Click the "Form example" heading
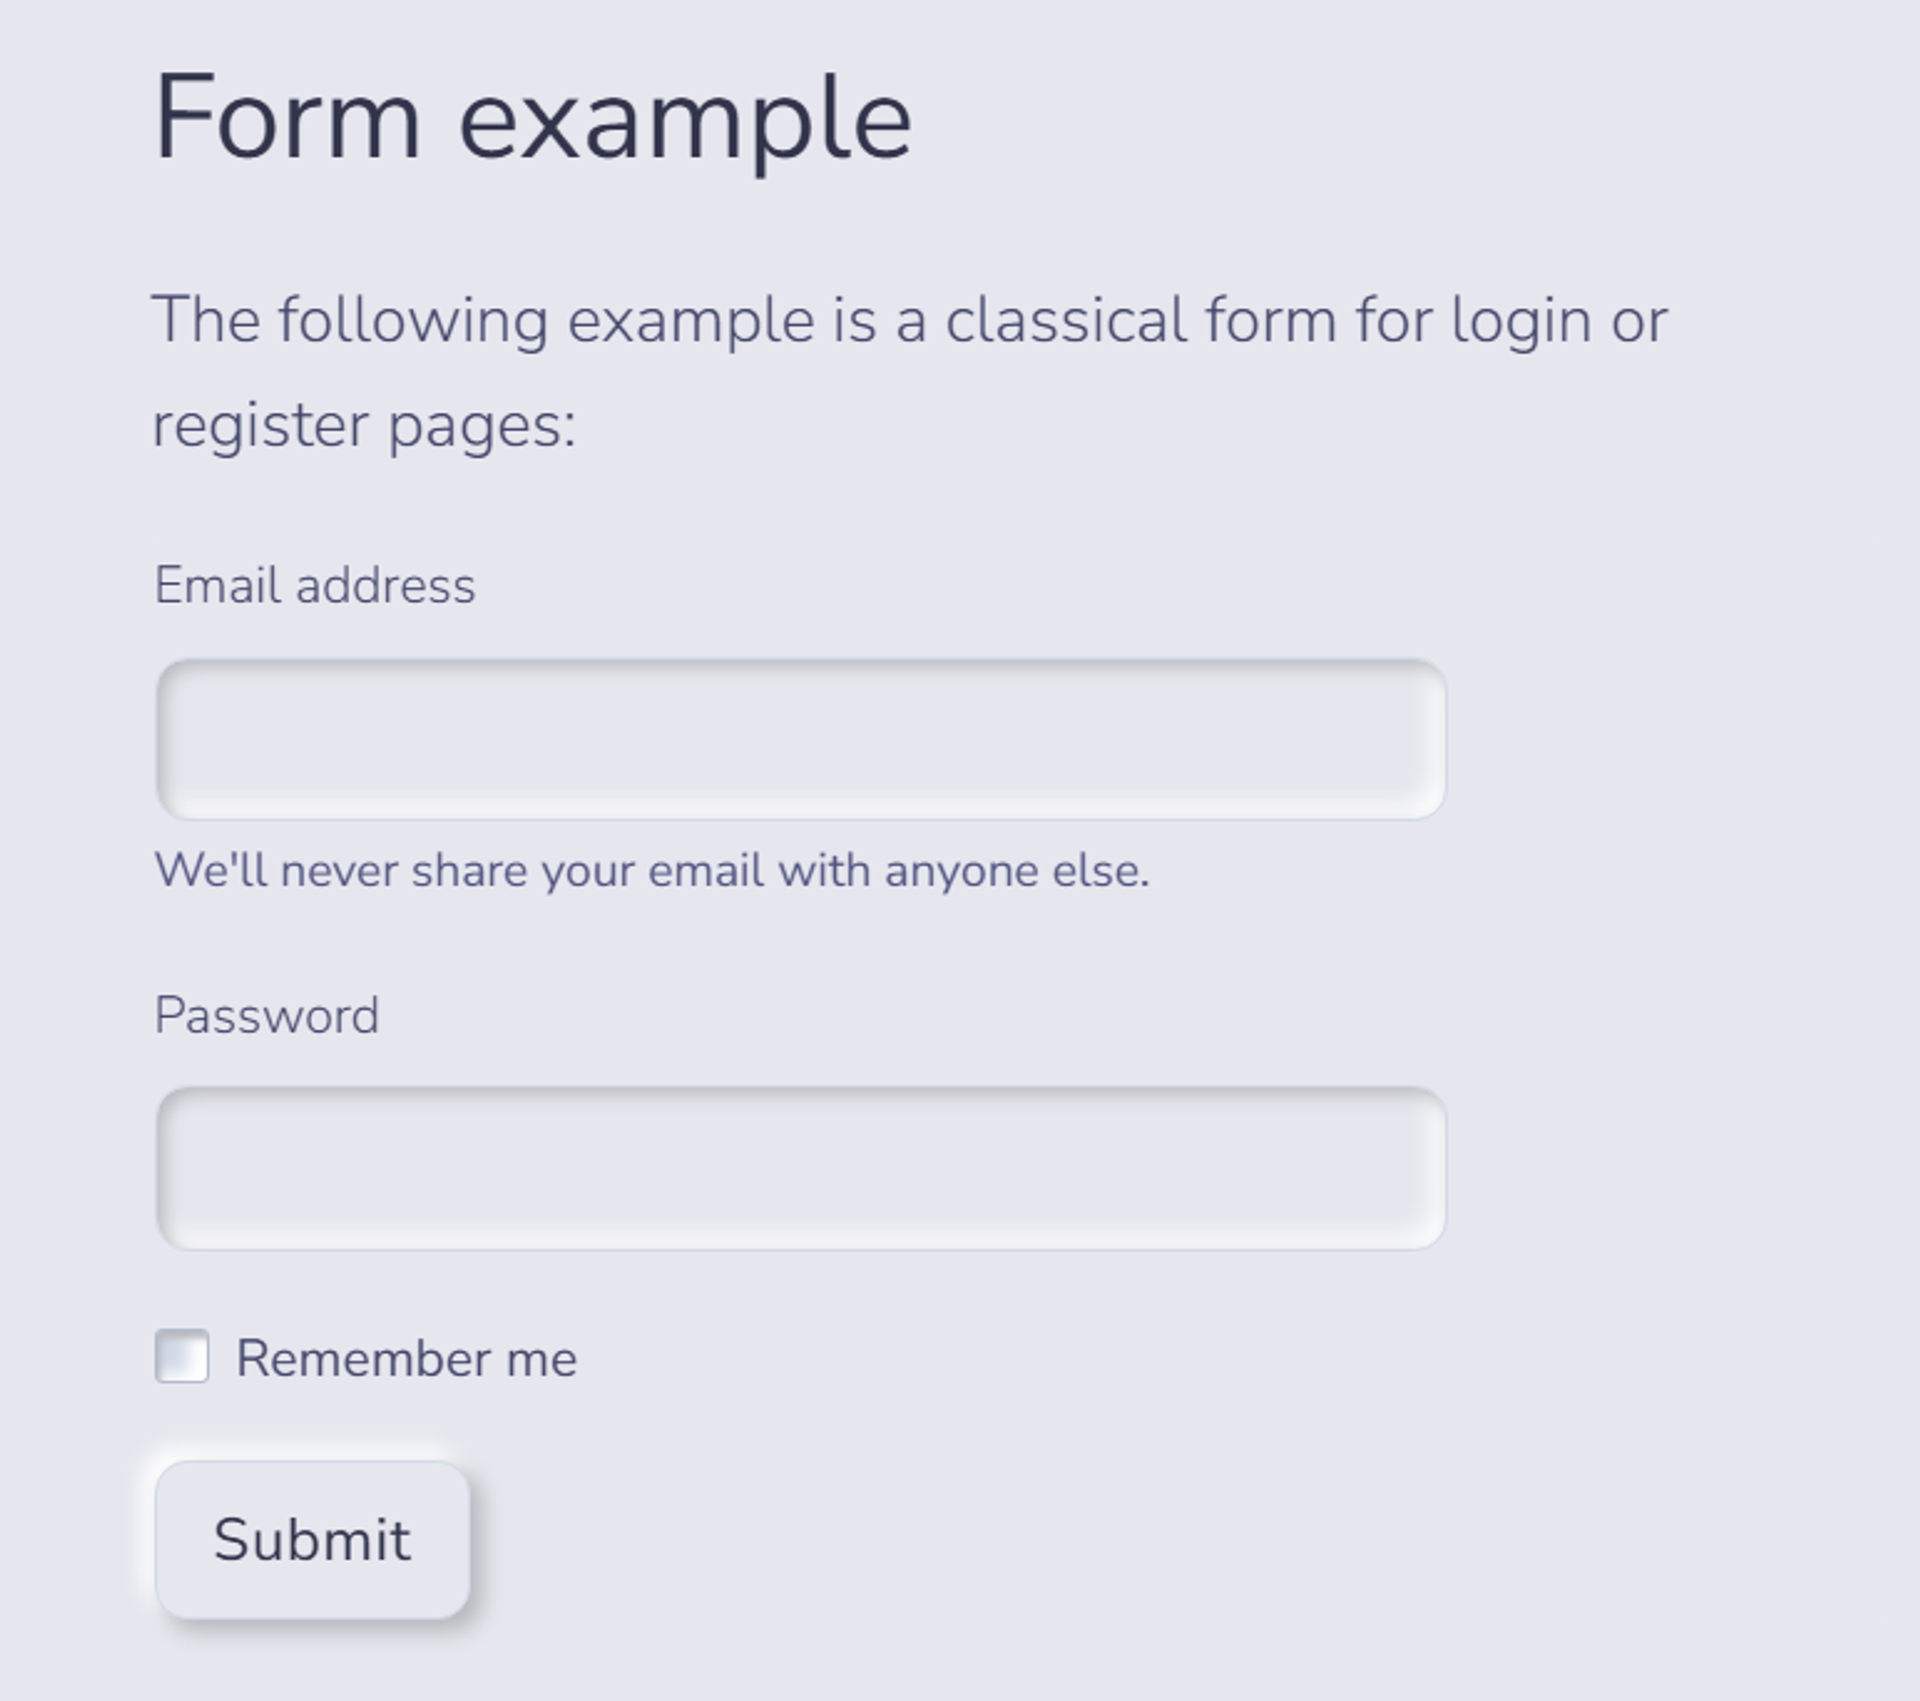Viewport: 1920px width, 1701px height. coord(533,120)
